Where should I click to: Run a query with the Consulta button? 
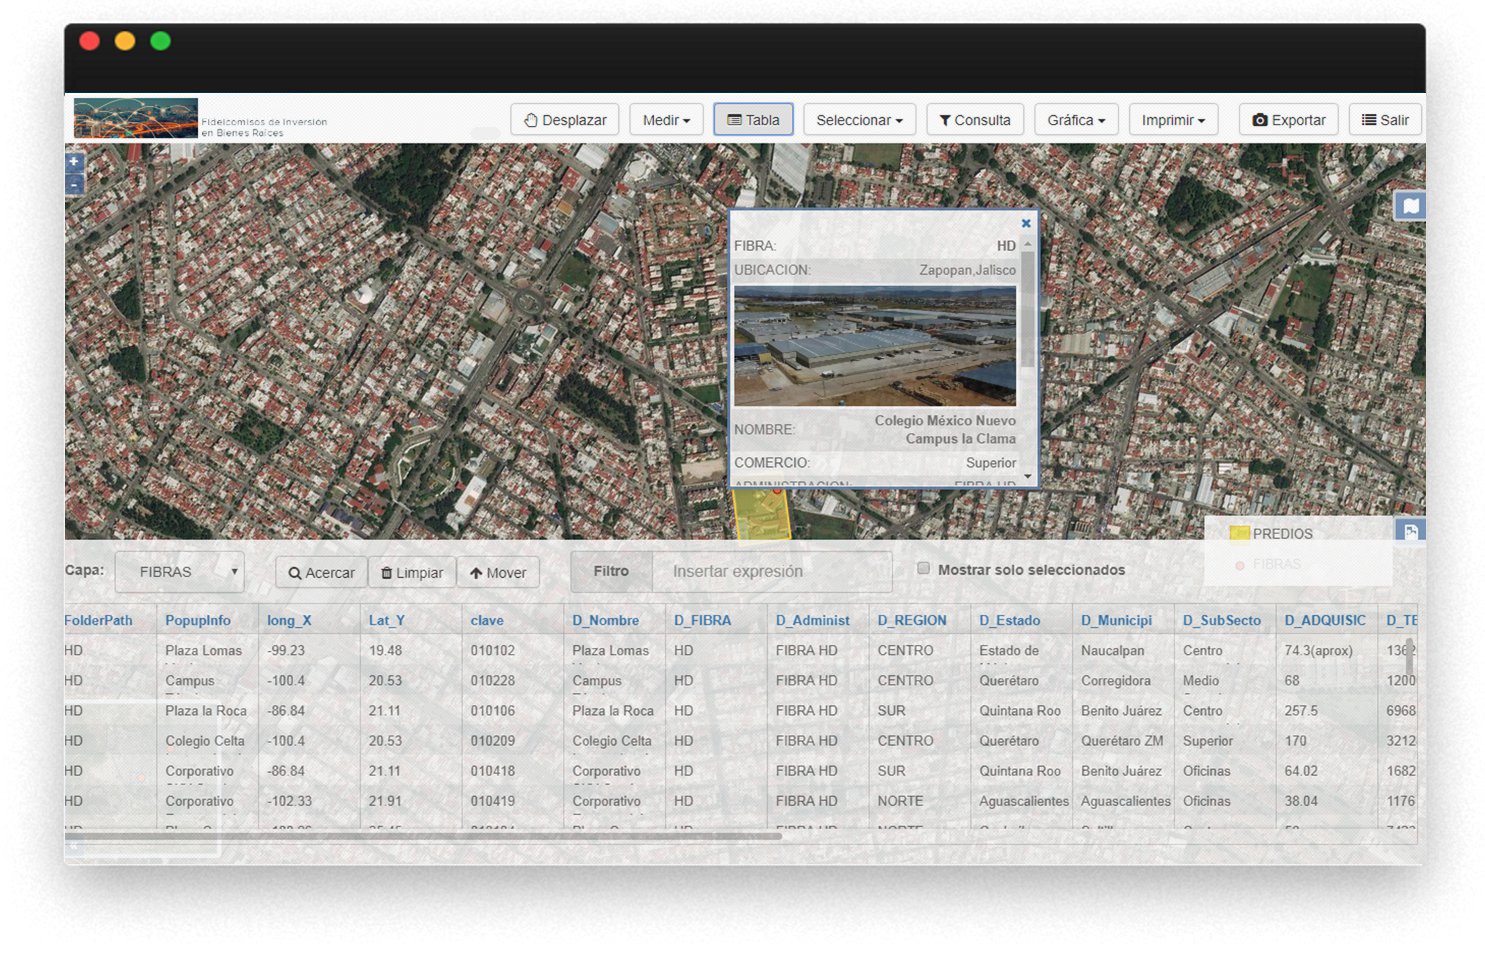pyautogui.click(x=975, y=120)
